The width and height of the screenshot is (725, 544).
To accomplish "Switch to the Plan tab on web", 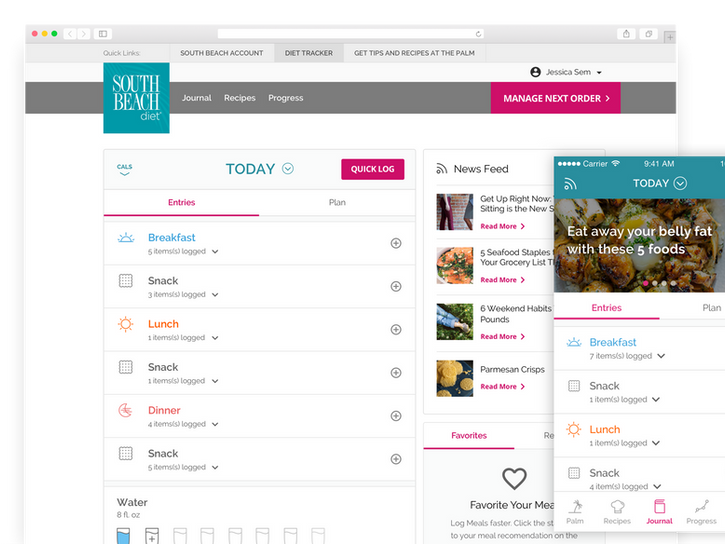I will 337,202.
